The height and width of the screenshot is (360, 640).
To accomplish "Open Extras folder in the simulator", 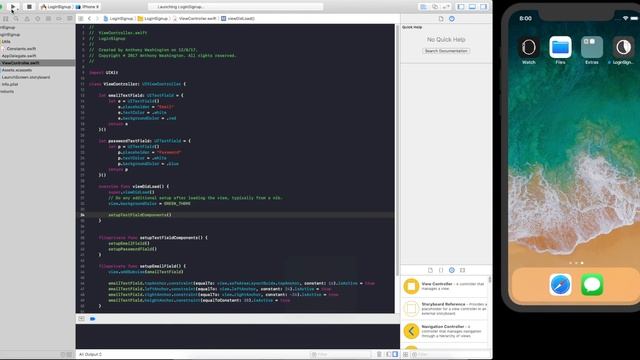I will coord(592,51).
